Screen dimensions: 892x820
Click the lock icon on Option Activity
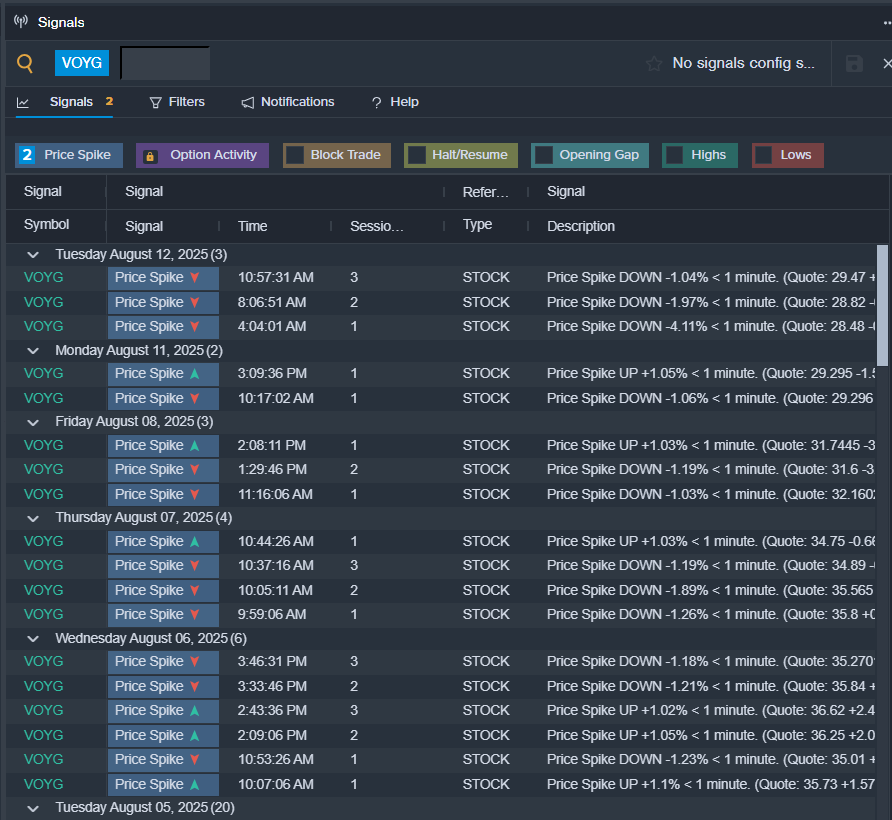pos(150,156)
